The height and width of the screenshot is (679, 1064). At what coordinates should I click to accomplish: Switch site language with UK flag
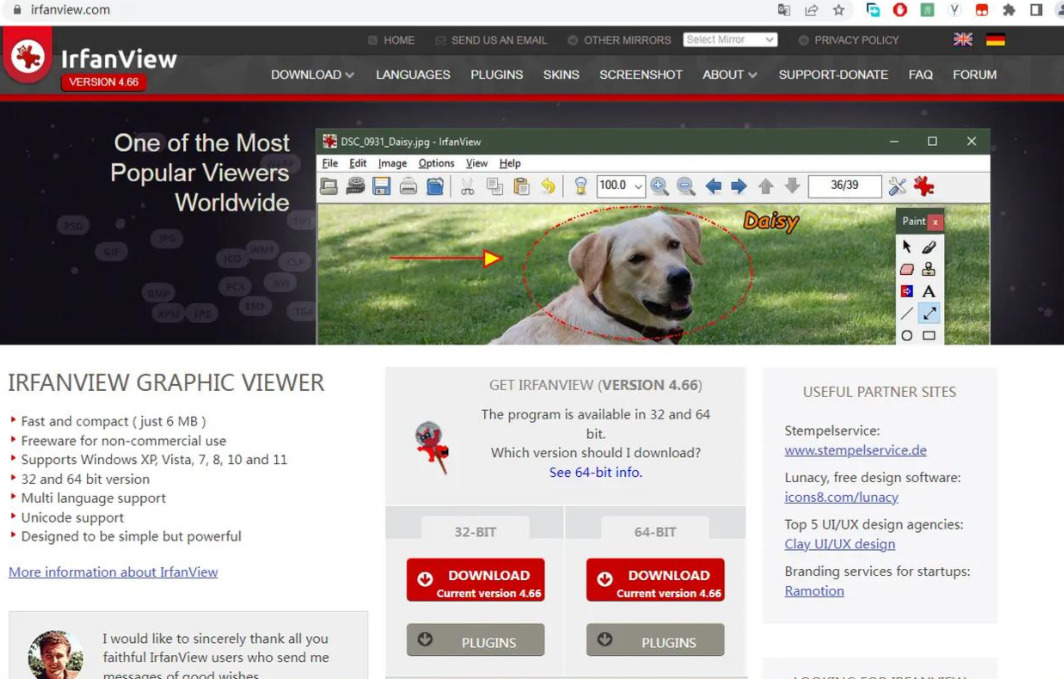coord(962,39)
